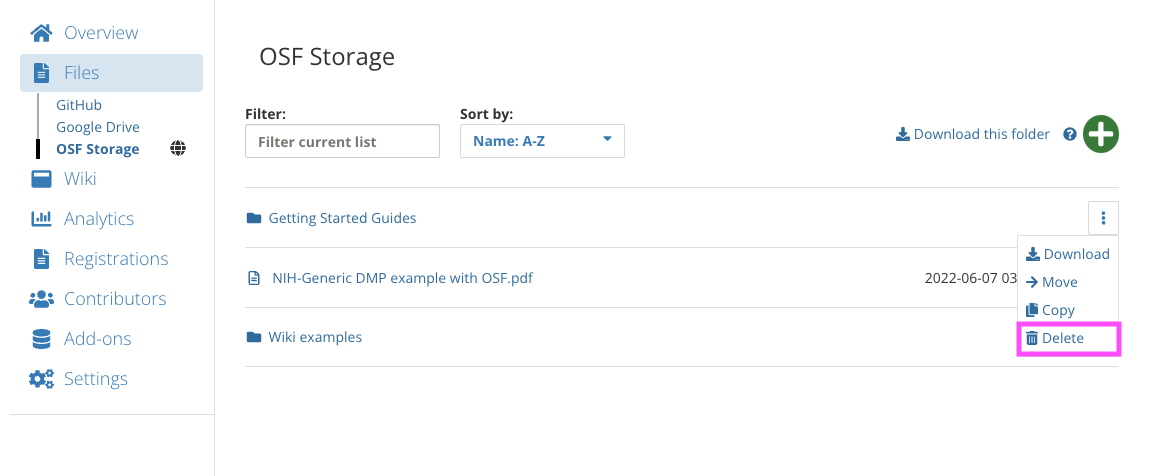Go to the Analytics page in the sidebar
Image resolution: width=1156 pixels, height=476 pixels.
coord(99,219)
